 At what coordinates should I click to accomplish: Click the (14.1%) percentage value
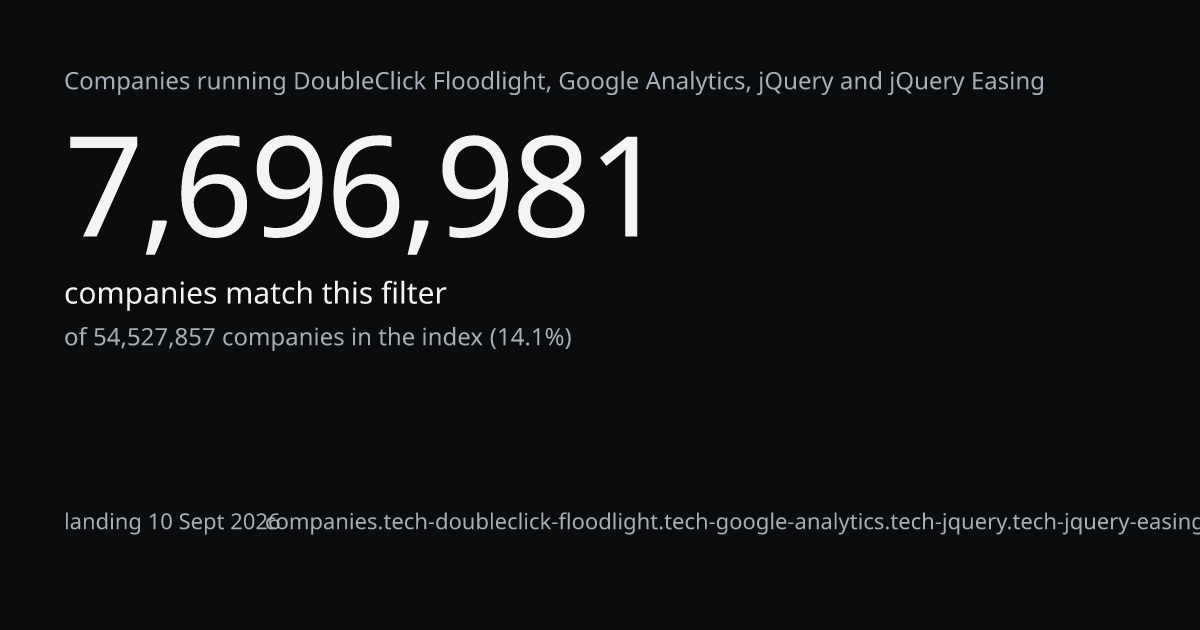(x=531, y=337)
